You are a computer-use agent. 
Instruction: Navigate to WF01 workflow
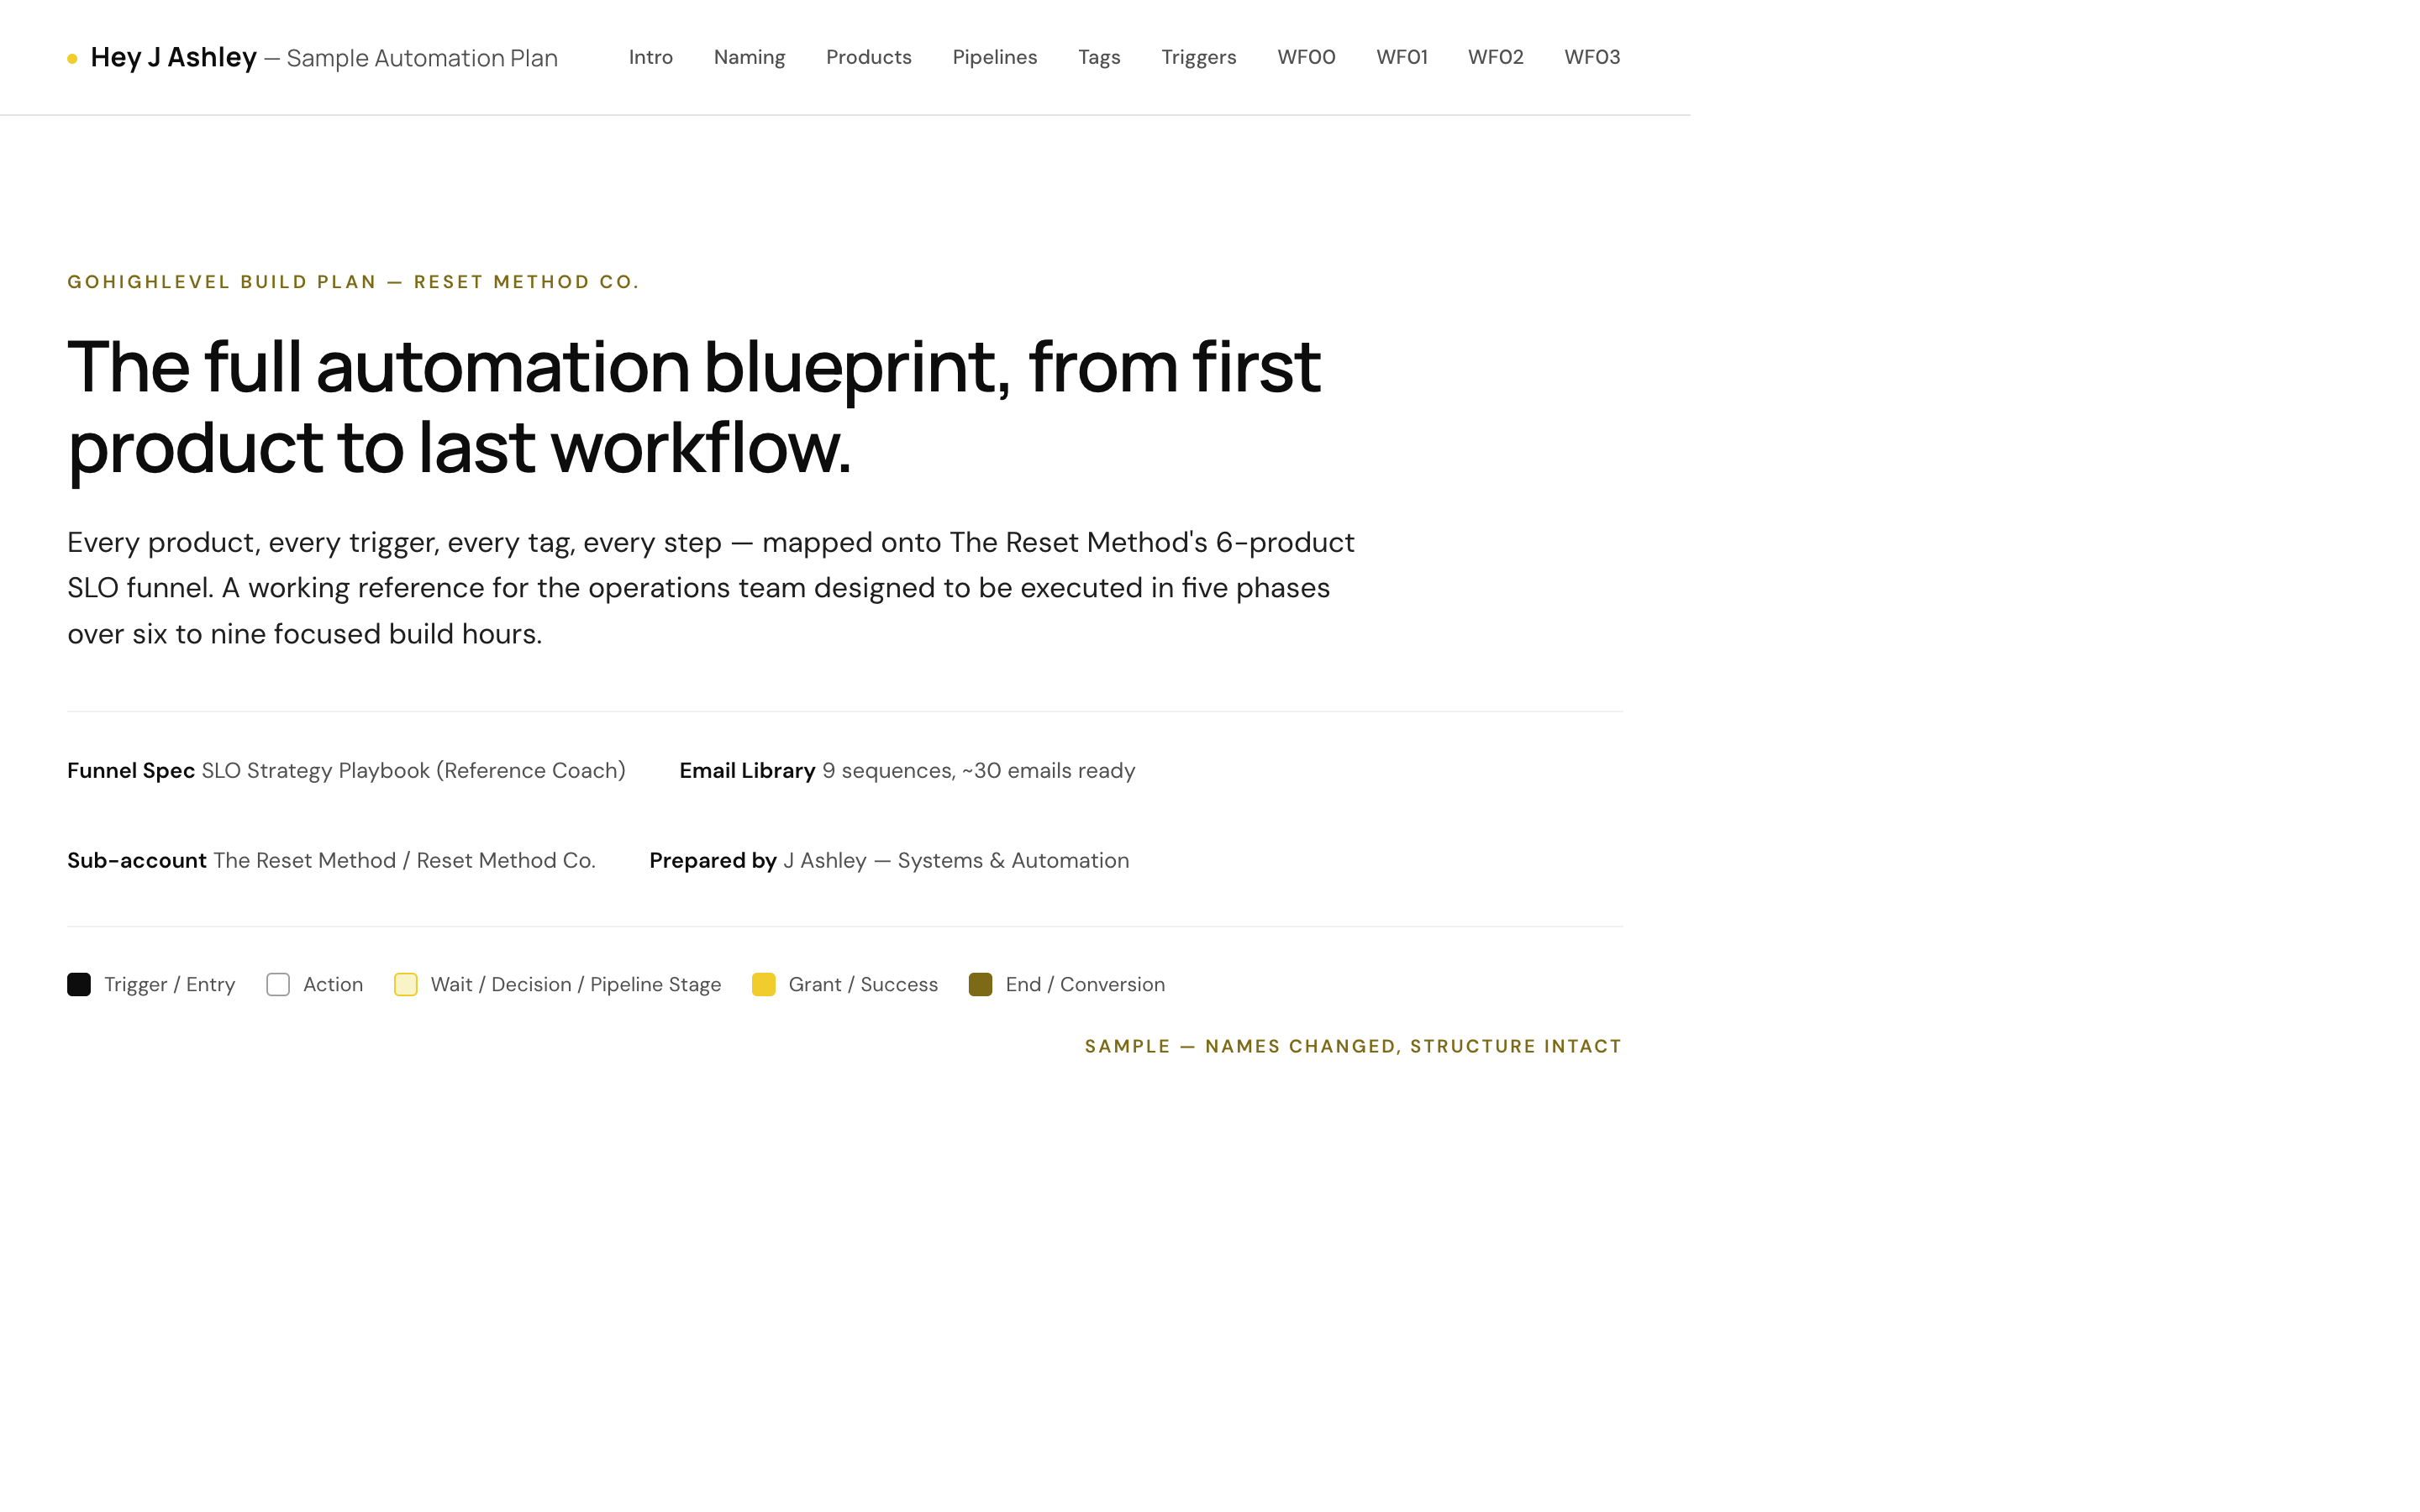tap(1401, 57)
